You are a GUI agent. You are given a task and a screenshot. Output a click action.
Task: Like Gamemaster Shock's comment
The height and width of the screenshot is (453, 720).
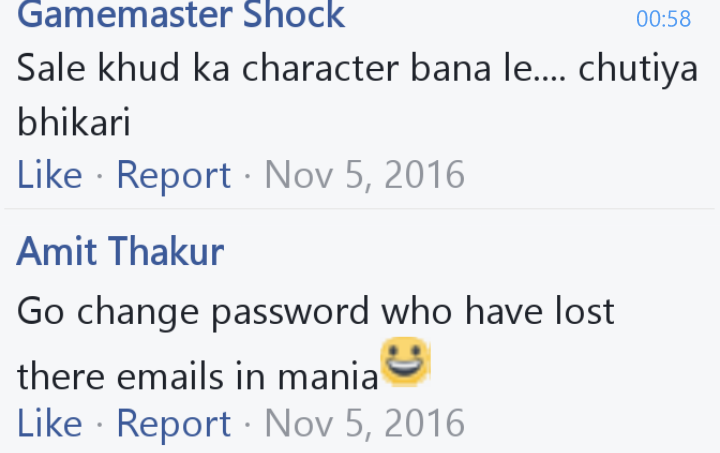pos(50,174)
